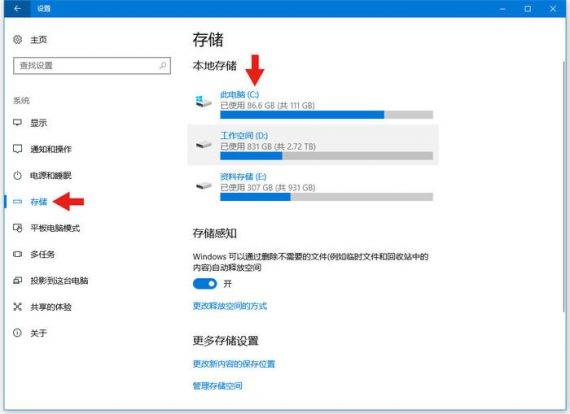The image size is (570, 414).
Task: Click the 关于 info icon
Action: point(17,333)
